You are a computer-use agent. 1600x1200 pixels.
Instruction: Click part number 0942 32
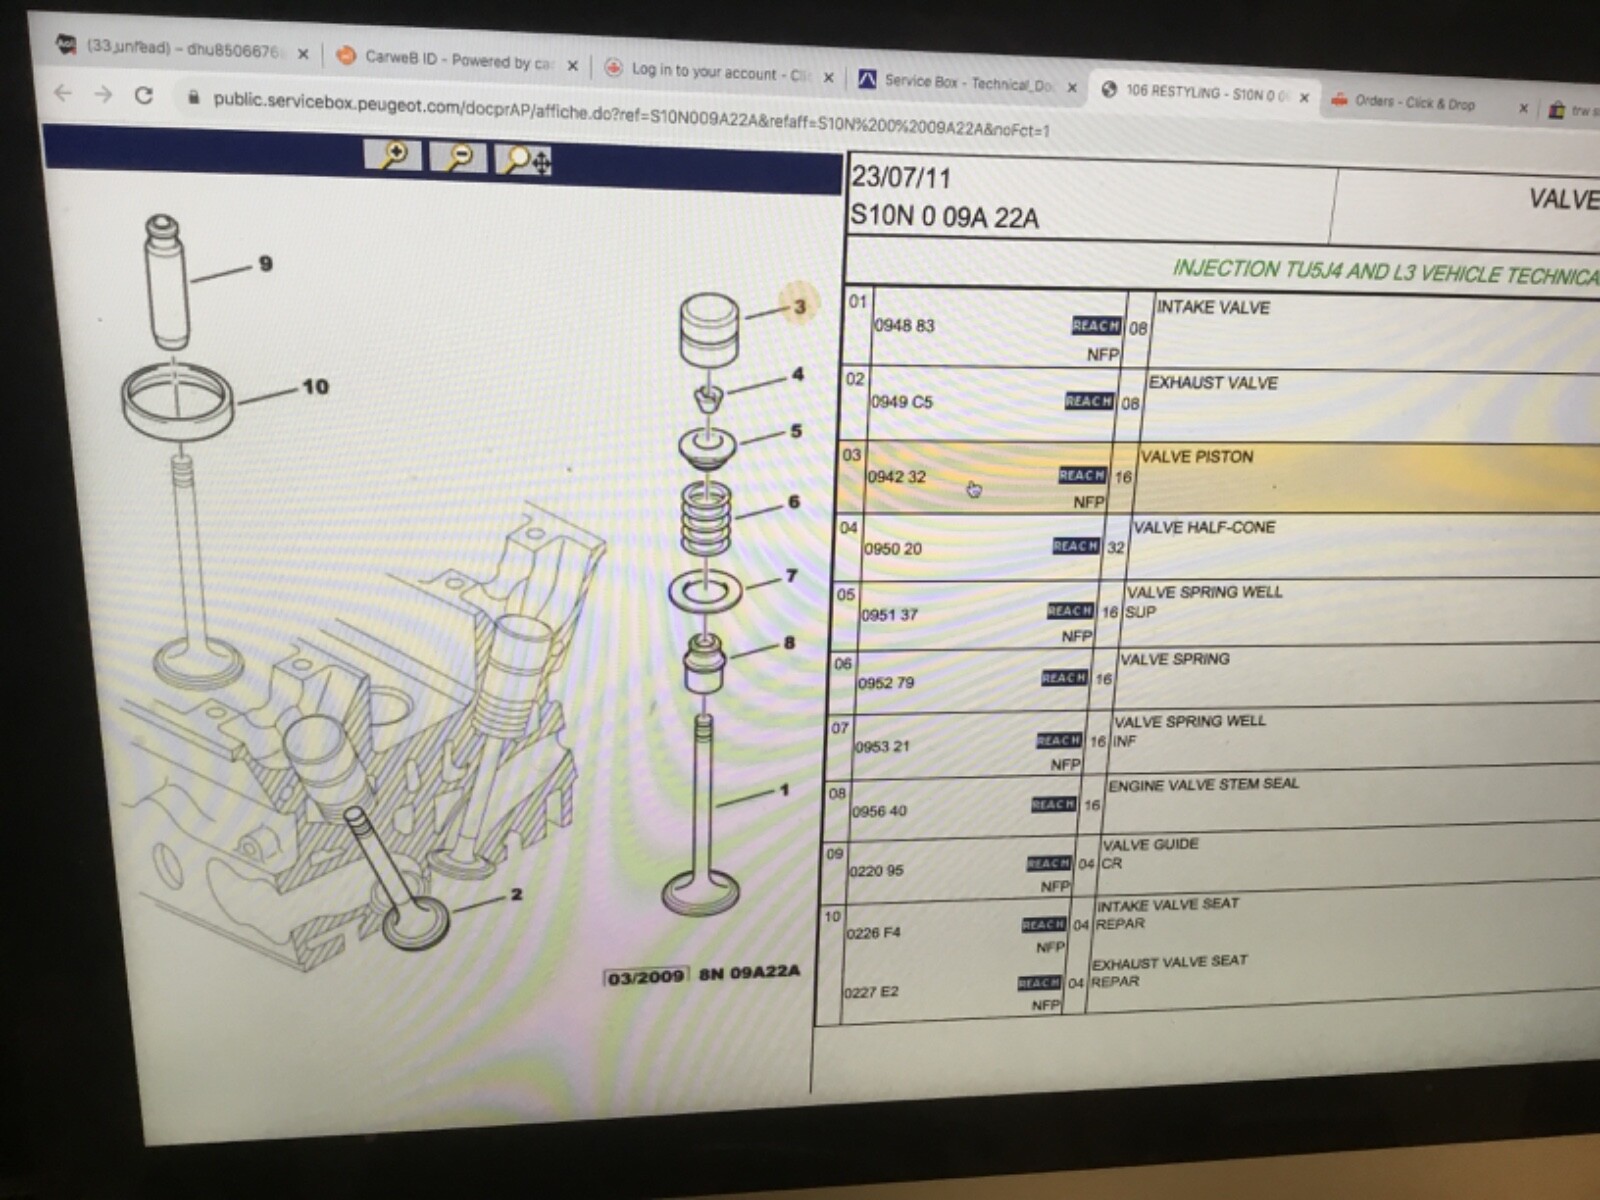click(x=896, y=477)
